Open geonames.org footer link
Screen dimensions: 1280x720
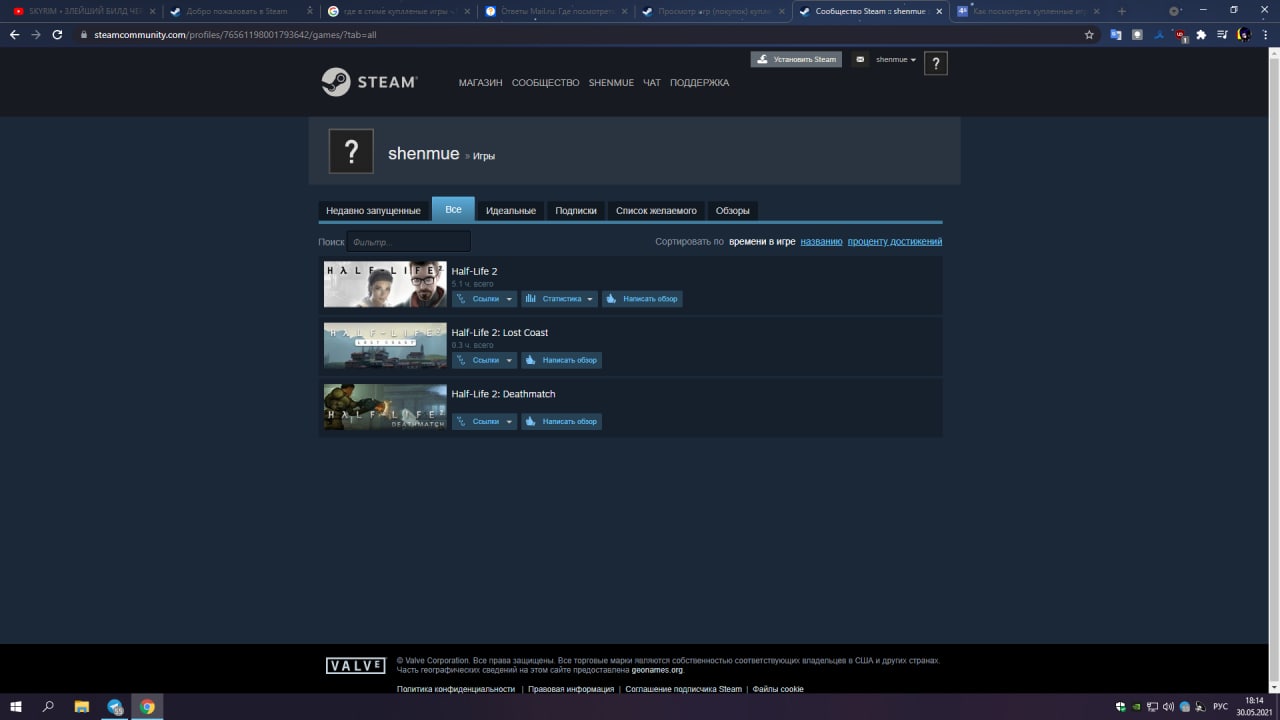pyautogui.click(x=657, y=670)
